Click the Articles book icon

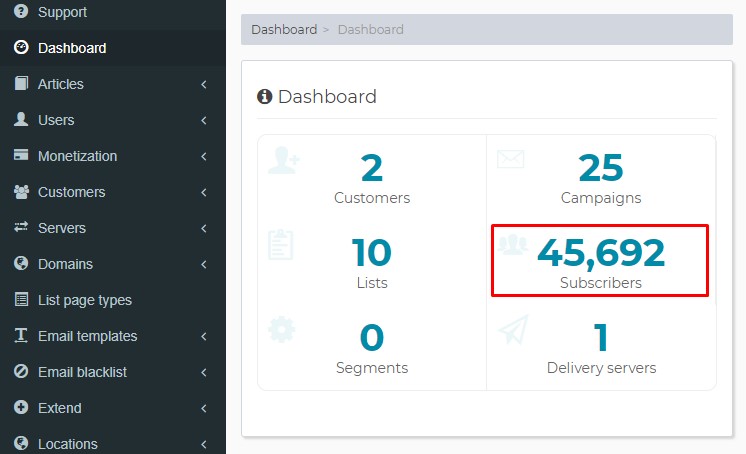tap(21, 83)
